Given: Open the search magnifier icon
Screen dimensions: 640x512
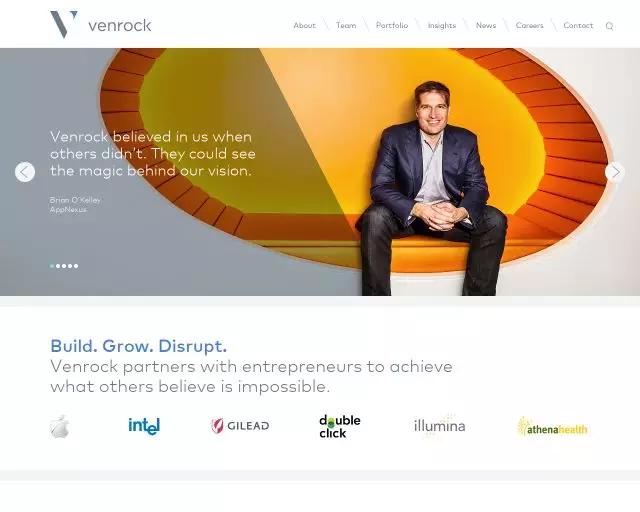Looking at the screenshot, I should tap(609, 26).
